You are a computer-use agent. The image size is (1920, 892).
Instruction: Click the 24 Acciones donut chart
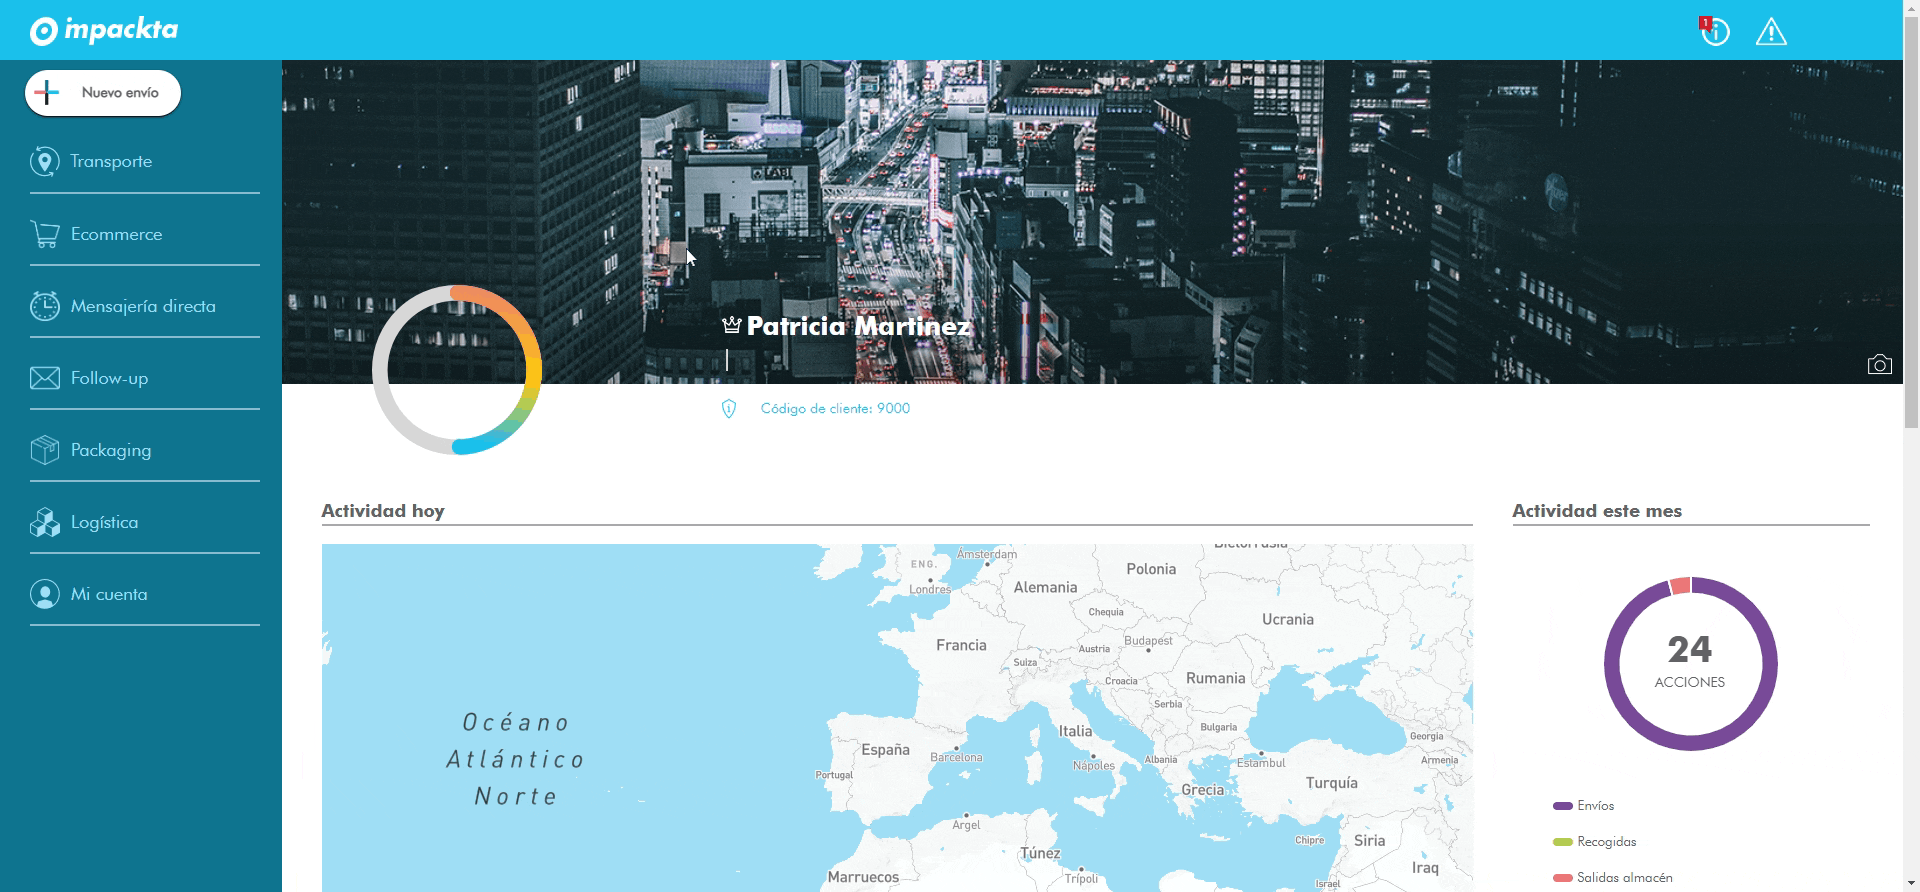pyautogui.click(x=1690, y=664)
